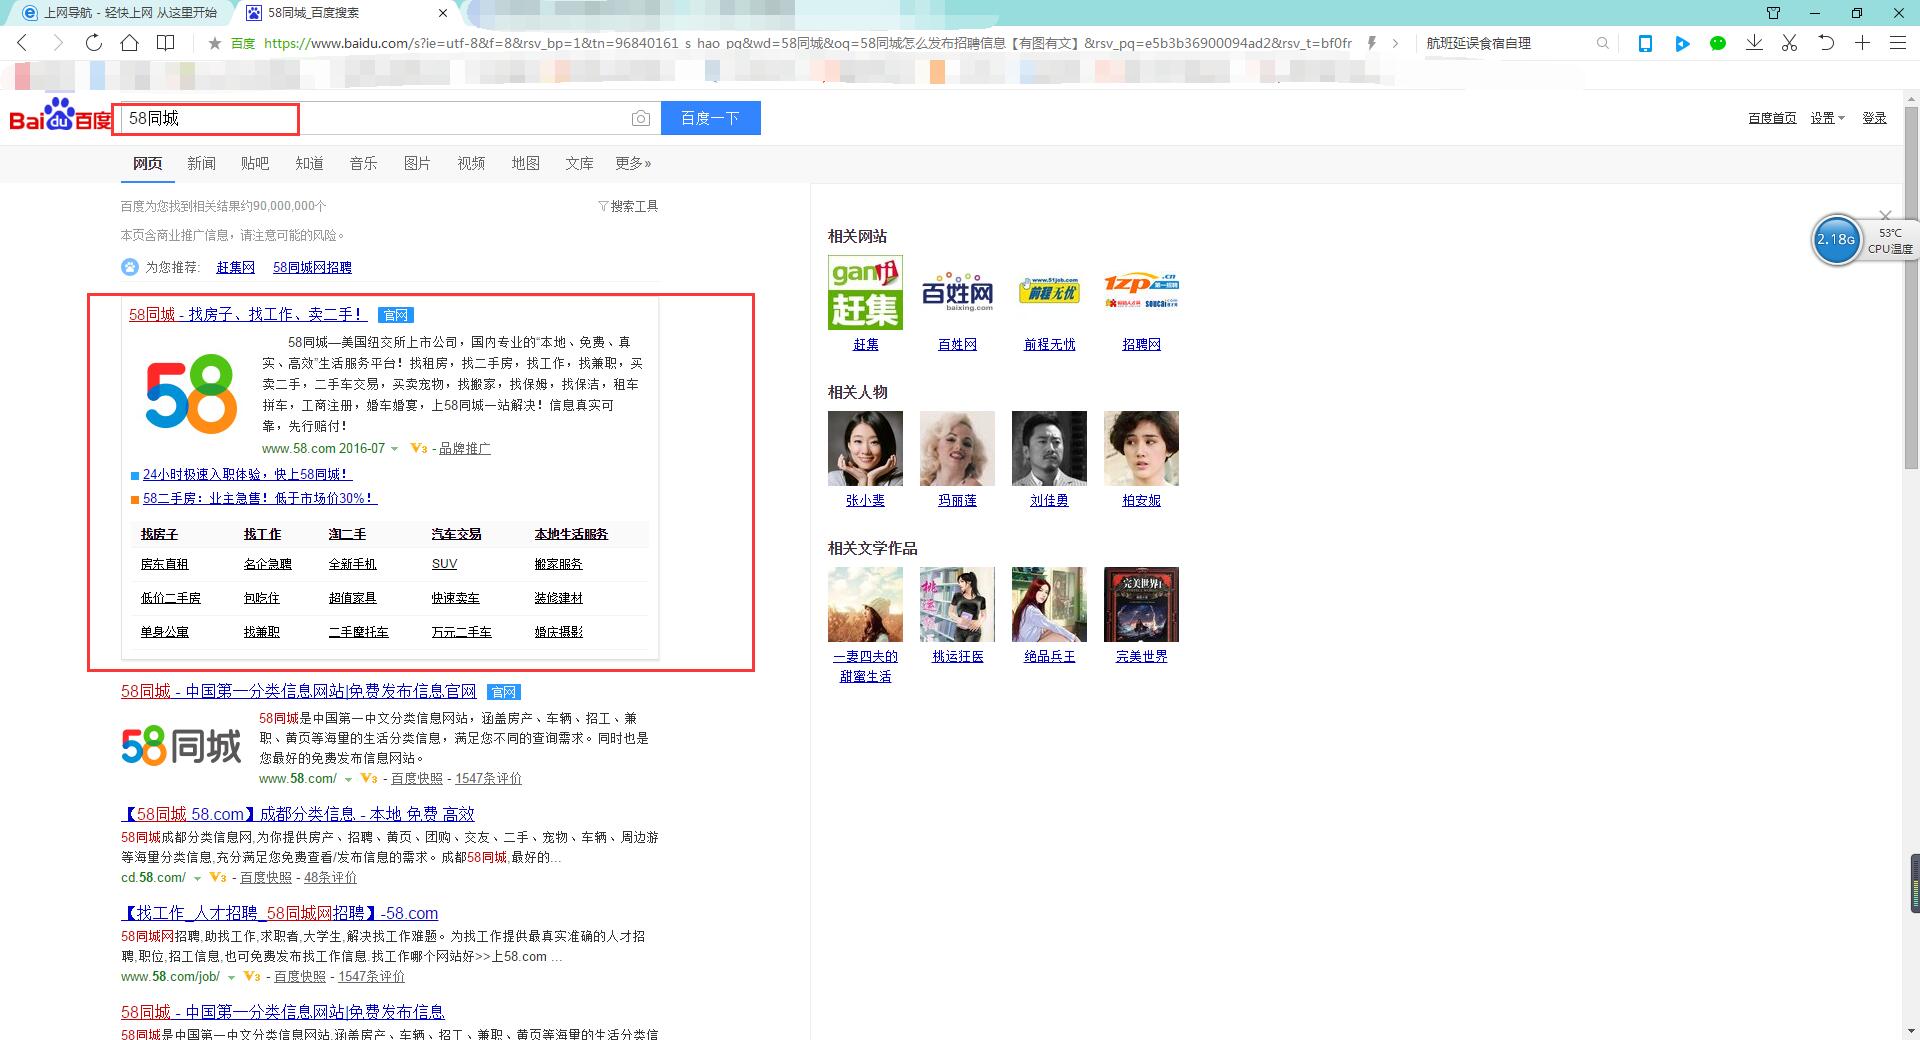Open 招聘网 related website thumbnail
Image resolution: width=1920 pixels, height=1040 pixels.
[1141, 292]
